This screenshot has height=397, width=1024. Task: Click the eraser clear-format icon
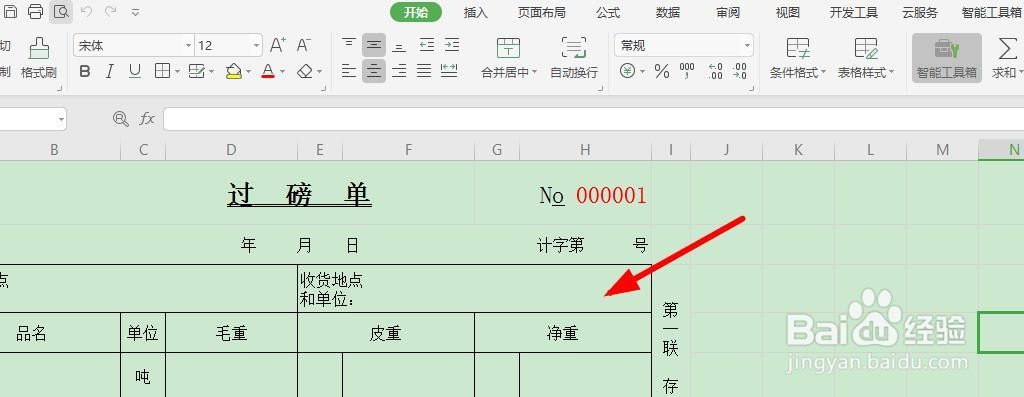coord(305,71)
